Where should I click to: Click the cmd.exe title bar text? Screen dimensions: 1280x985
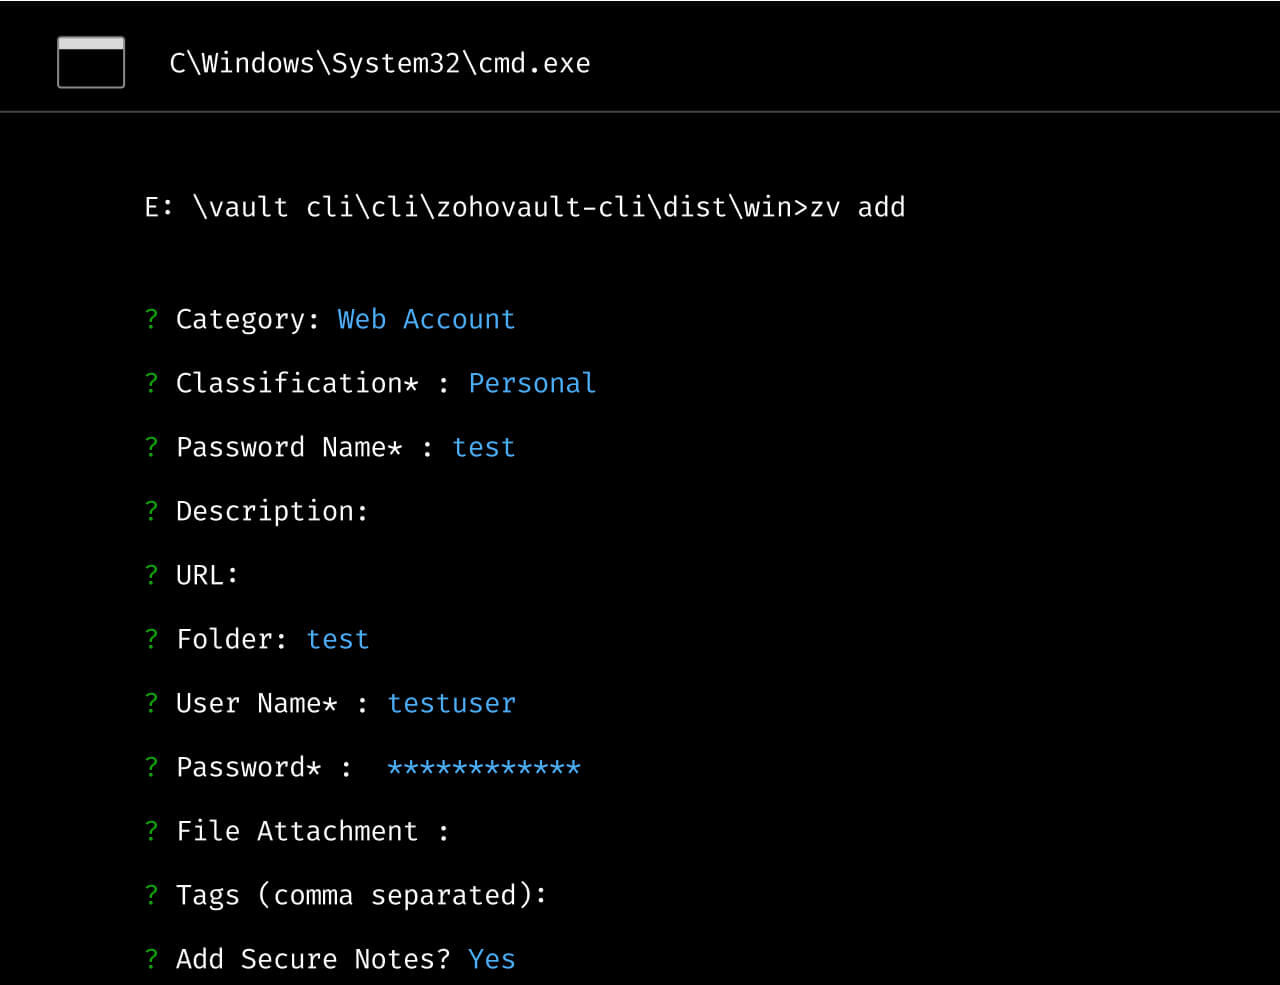380,62
